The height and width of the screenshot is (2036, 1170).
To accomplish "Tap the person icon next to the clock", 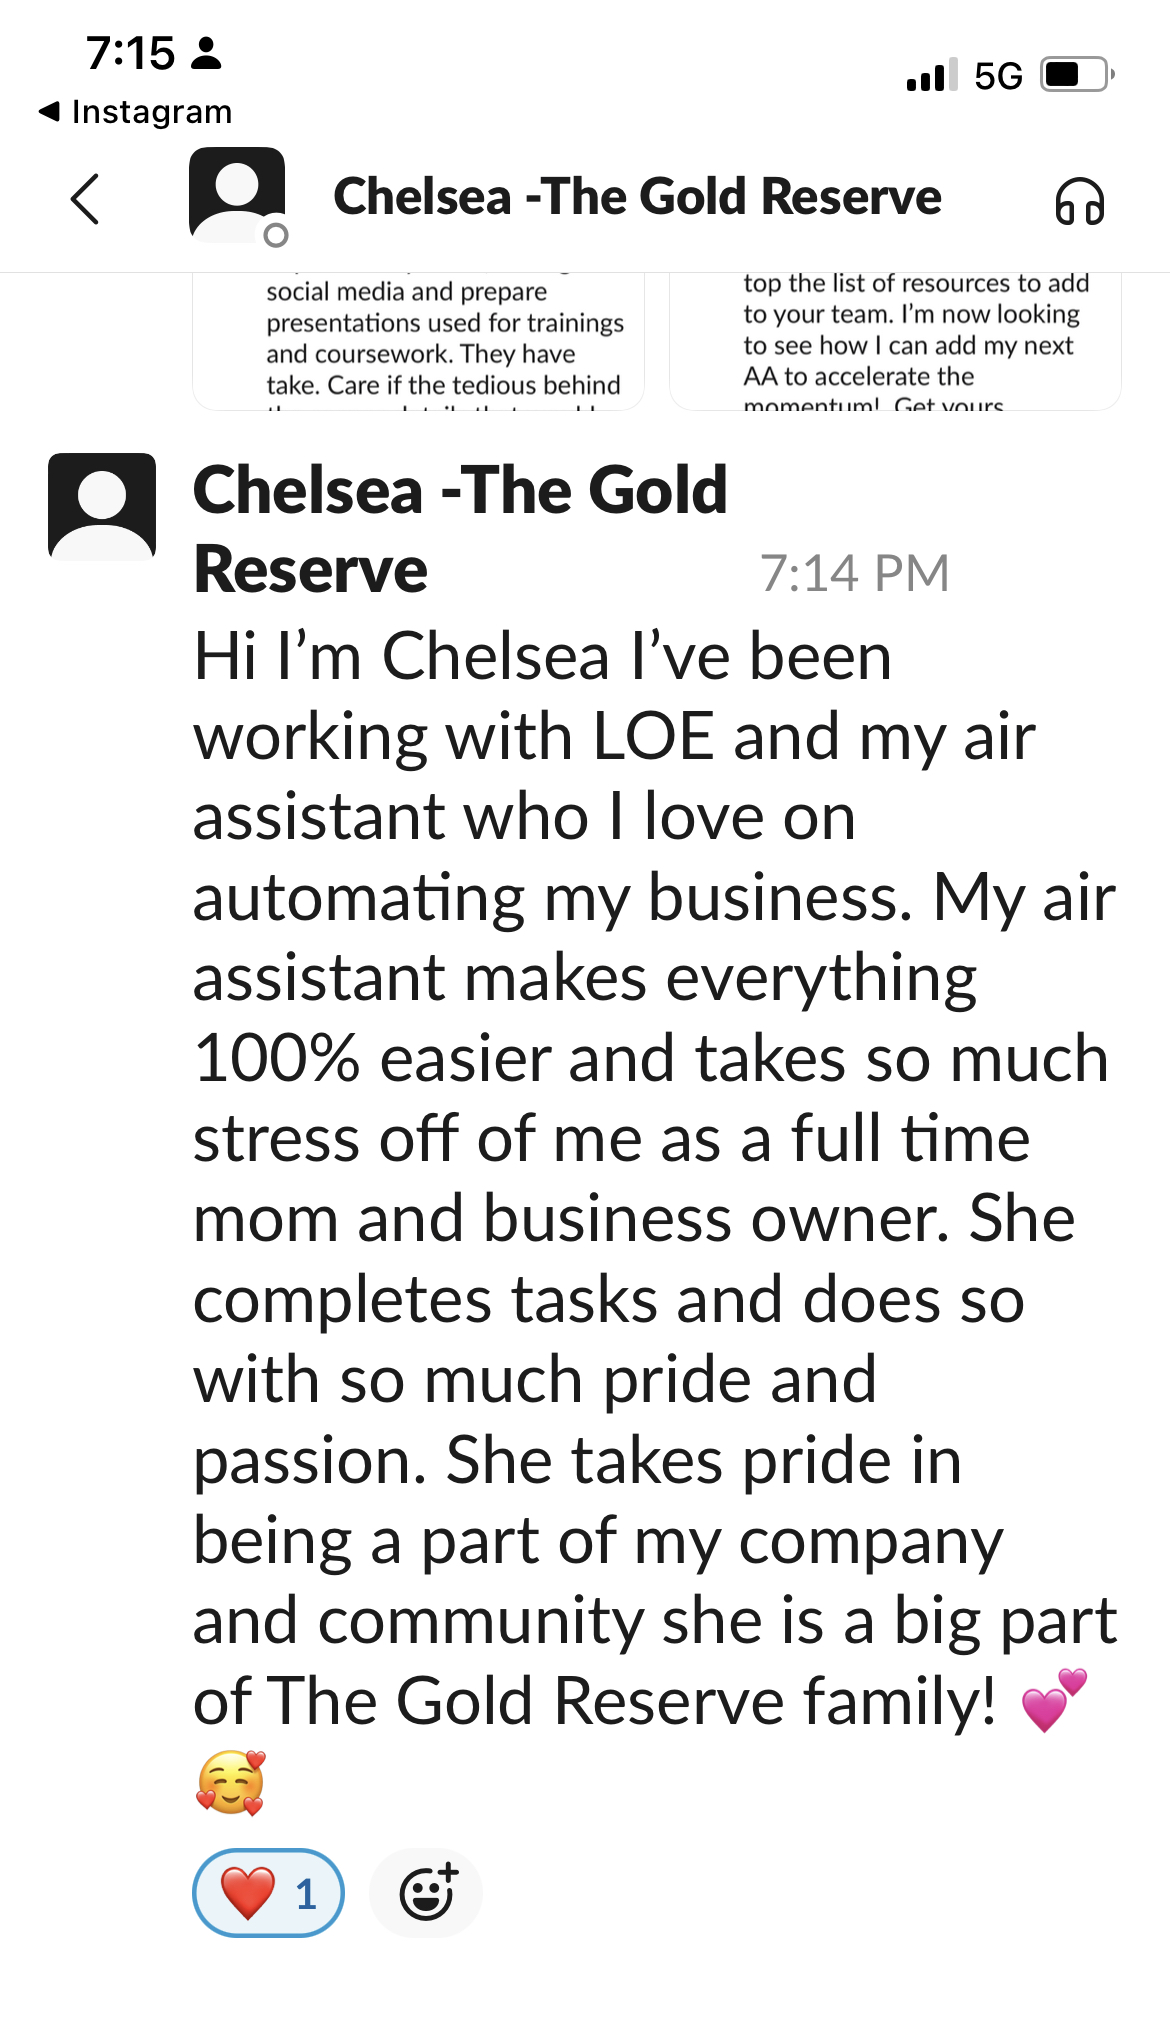I will [206, 53].
